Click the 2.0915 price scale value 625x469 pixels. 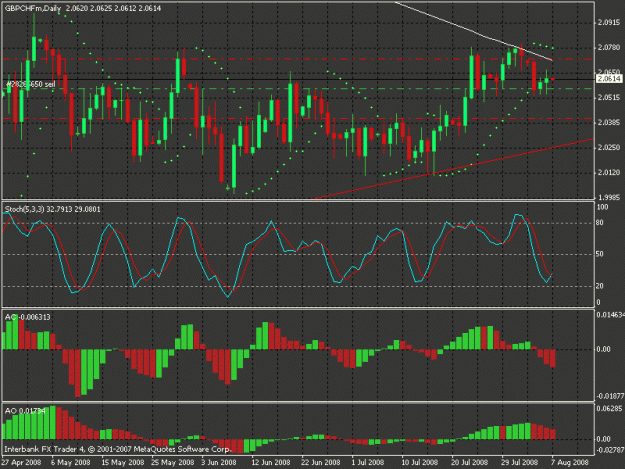pyautogui.click(x=609, y=23)
